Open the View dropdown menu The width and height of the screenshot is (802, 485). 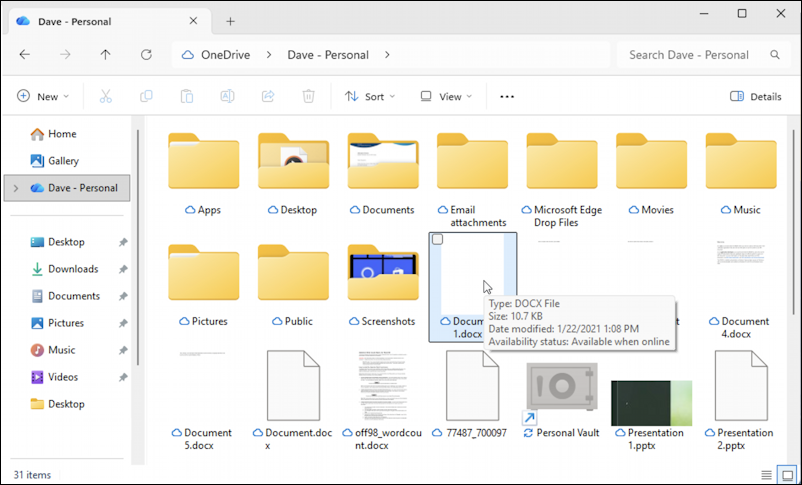click(445, 96)
